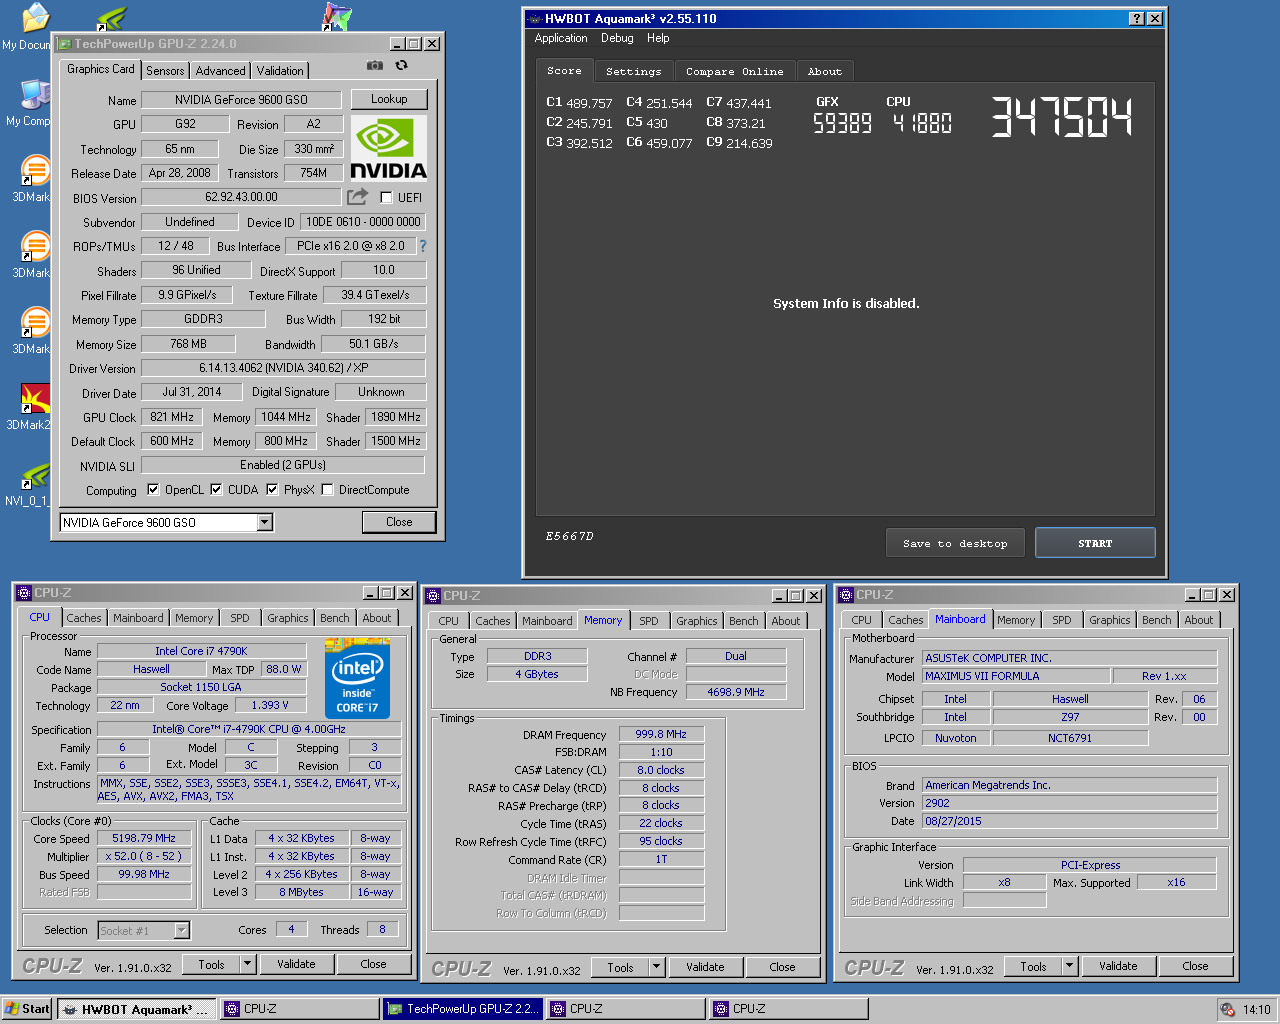Viewport: 1280px width, 1024px height.
Task: Open the Application menu in Aquamark
Action: [561, 38]
